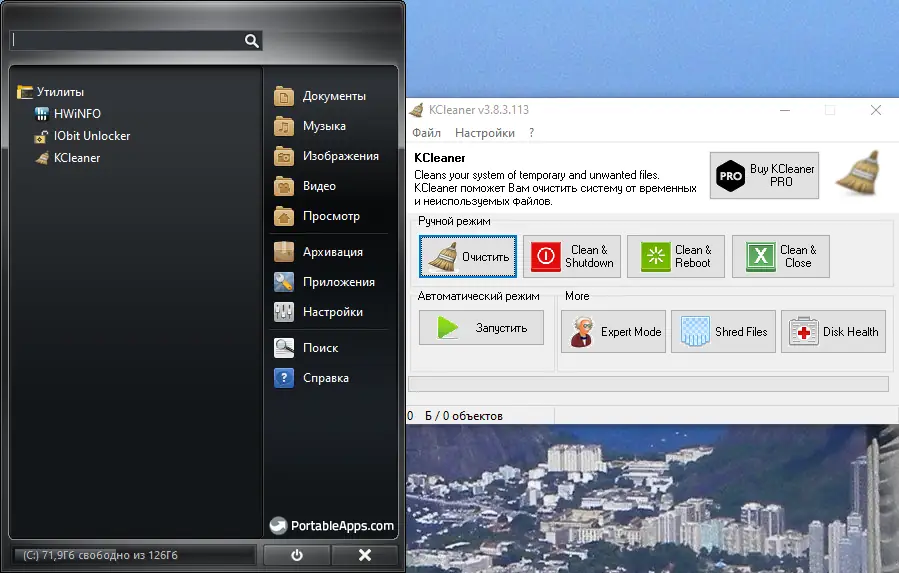
Task: Click the Поиск magnifier icon
Action: click(x=284, y=348)
